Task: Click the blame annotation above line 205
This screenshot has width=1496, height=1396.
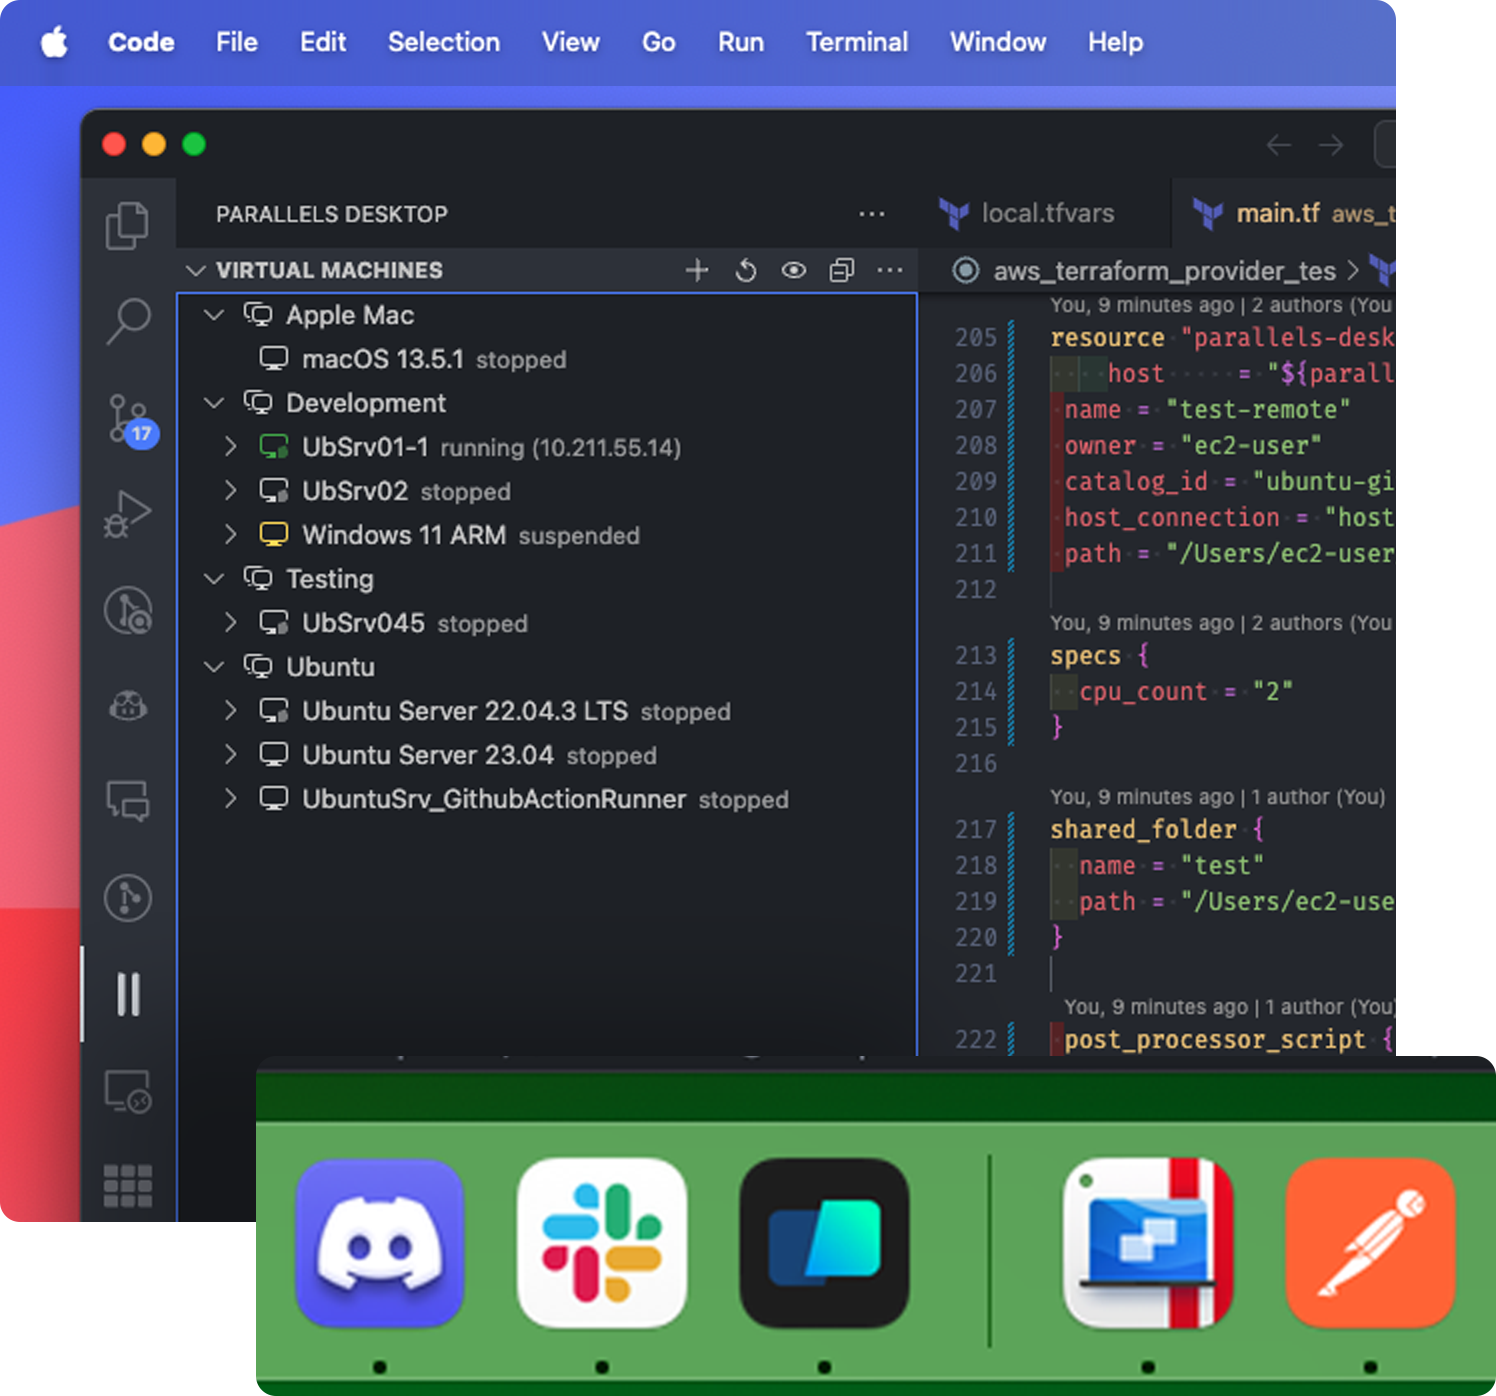Action: click(1221, 305)
